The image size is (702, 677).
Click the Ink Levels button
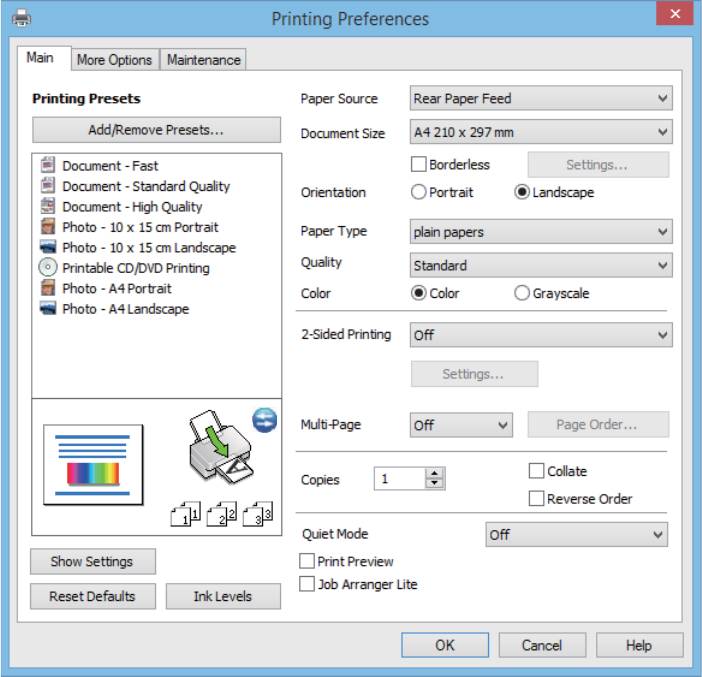[223, 596]
